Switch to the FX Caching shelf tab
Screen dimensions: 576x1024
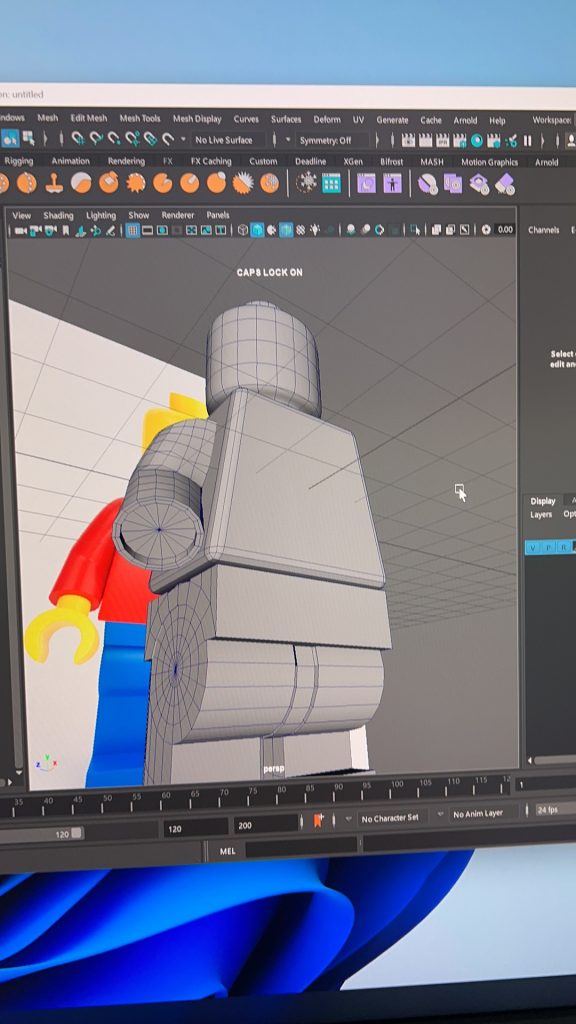click(x=211, y=161)
